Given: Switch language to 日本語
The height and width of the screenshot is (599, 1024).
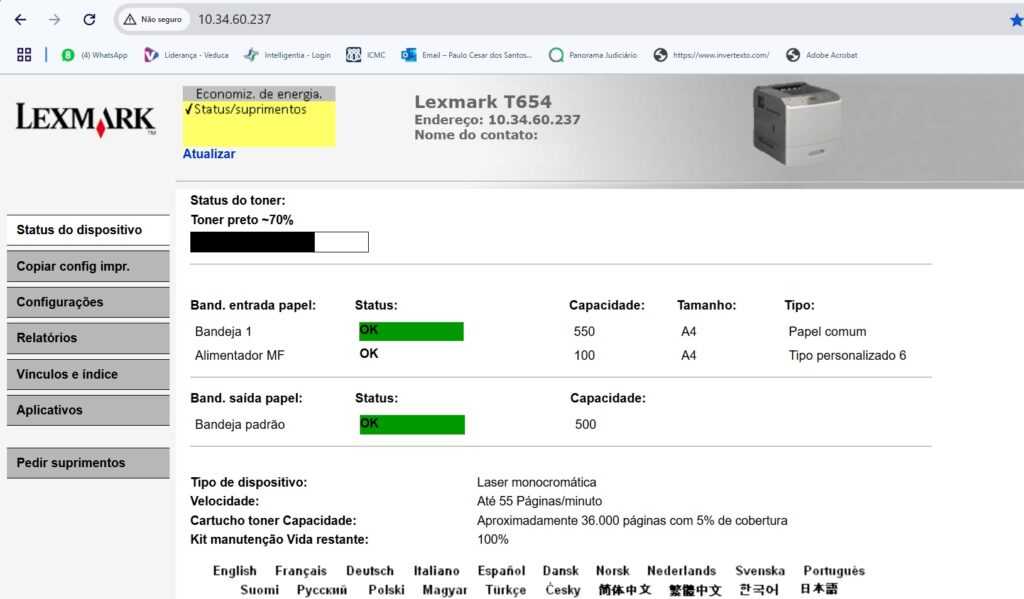Looking at the screenshot, I should click(819, 589).
